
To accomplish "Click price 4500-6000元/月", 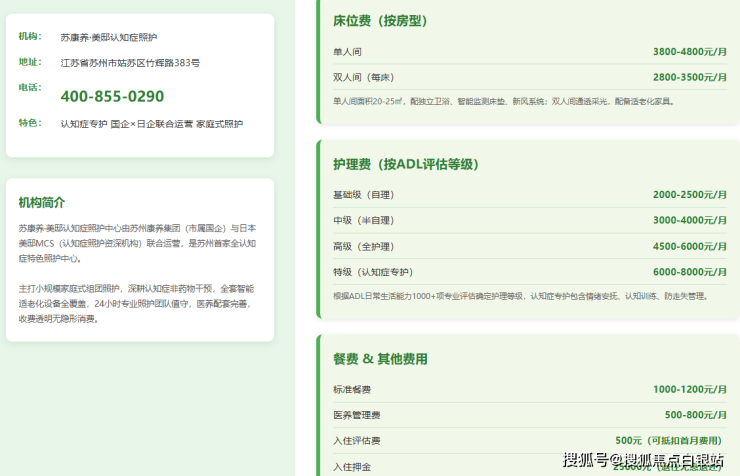I will click(690, 246).
